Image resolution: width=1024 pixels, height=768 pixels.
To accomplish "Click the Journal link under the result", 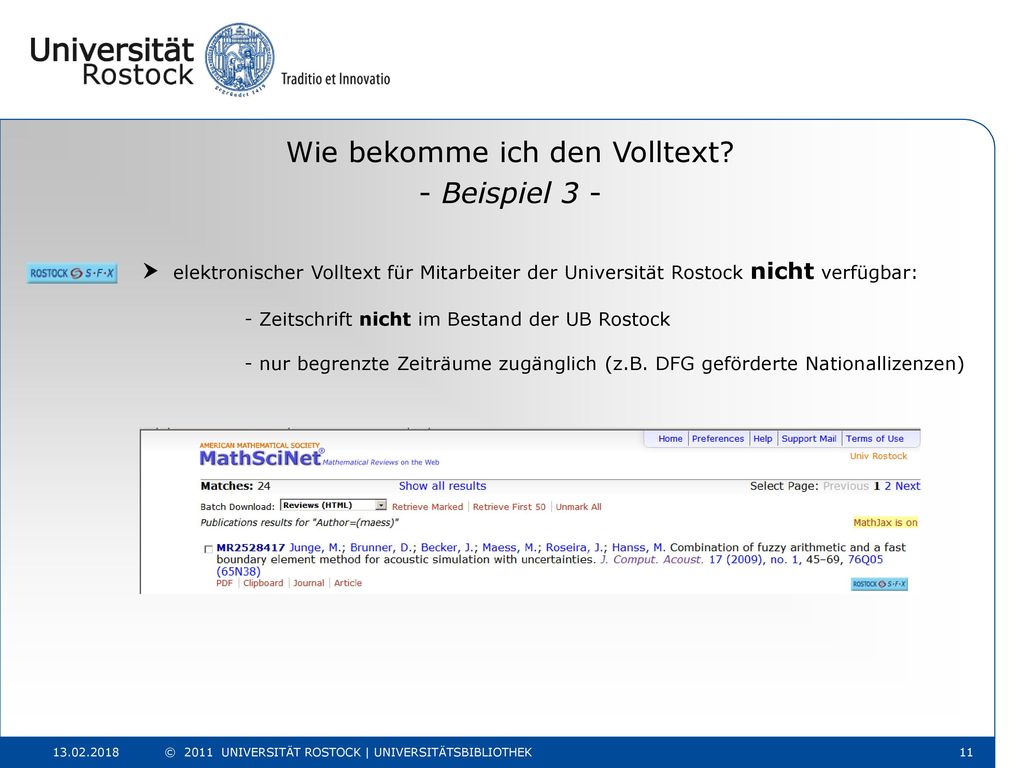I will (308, 583).
